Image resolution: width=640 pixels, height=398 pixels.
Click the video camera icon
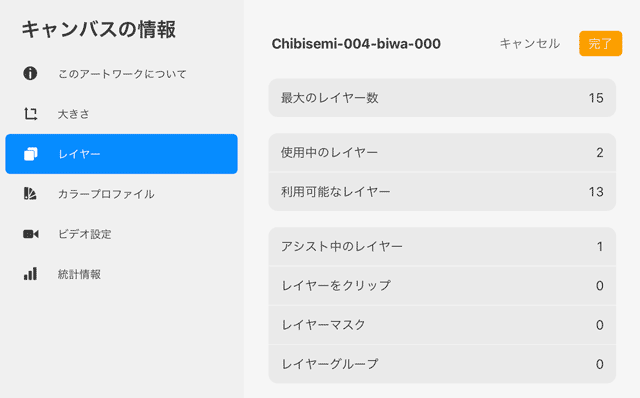coord(31,234)
